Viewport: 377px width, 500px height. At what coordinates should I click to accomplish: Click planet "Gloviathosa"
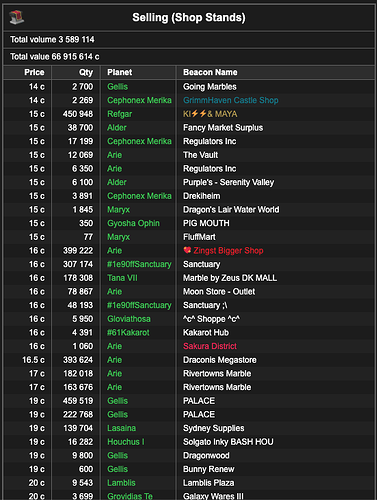tap(129, 319)
